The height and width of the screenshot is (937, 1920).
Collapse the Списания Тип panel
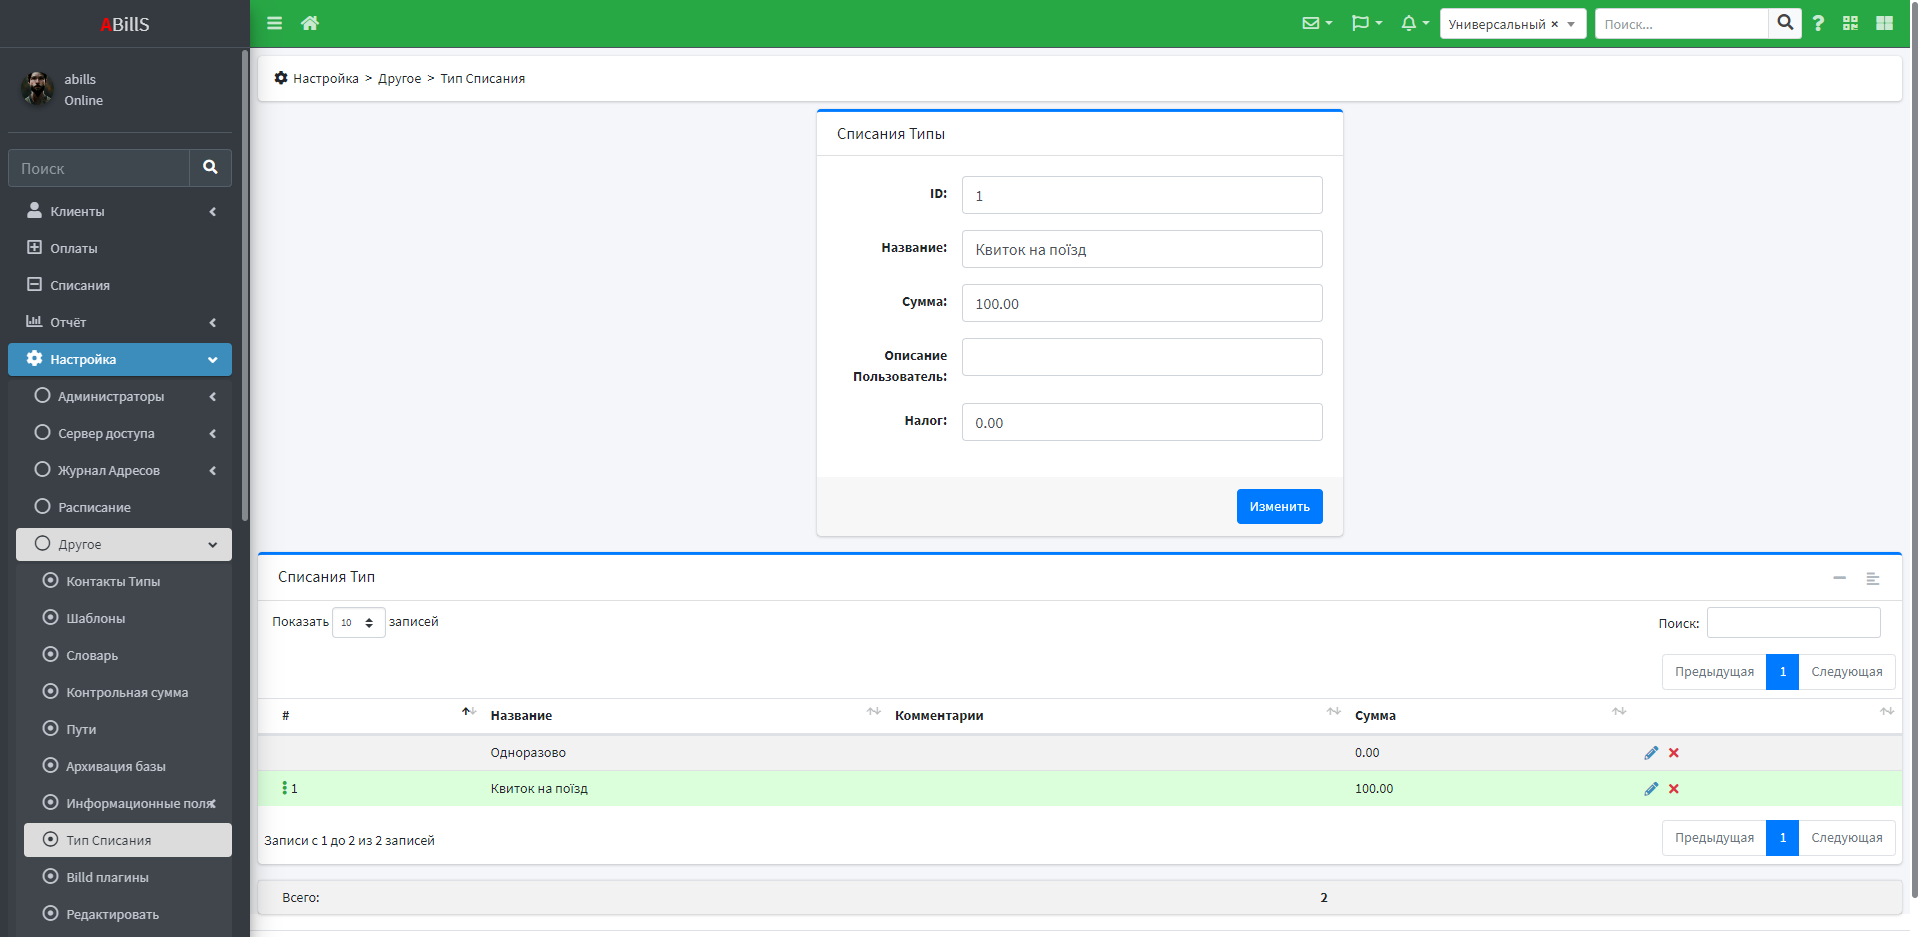1839,578
